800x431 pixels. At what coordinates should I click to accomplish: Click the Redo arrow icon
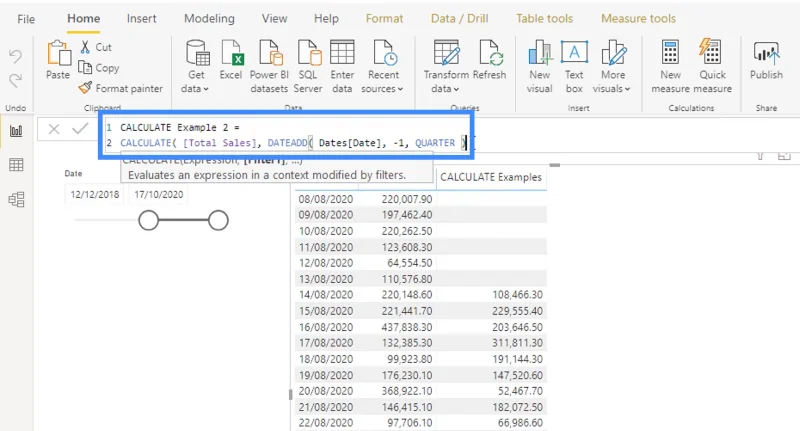click(15, 81)
